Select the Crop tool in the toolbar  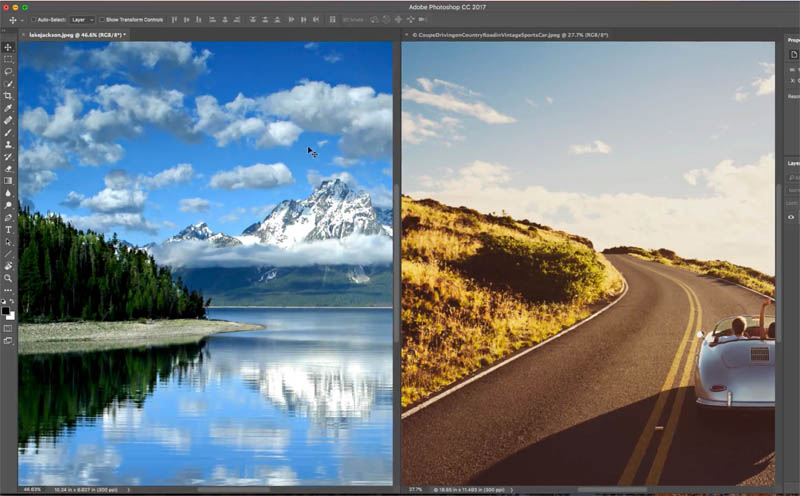tap(8, 96)
